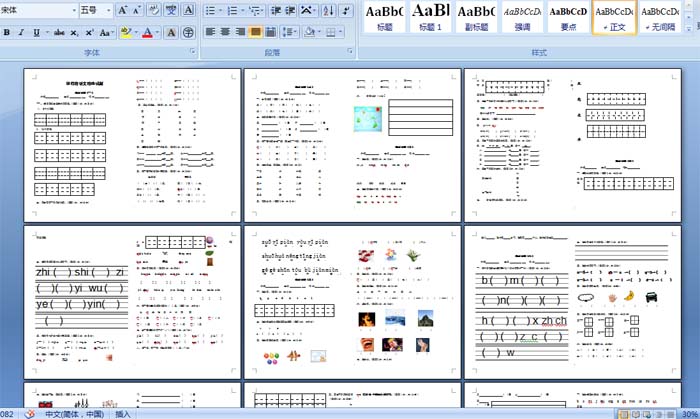The width and height of the screenshot is (700, 419).
Task: Open the line spacing options
Action: pyautogui.click(x=289, y=32)
